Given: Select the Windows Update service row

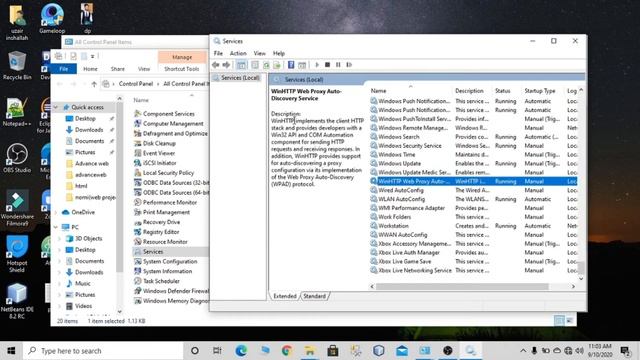Looking at the screenshot, I should (x=473, y=163).
